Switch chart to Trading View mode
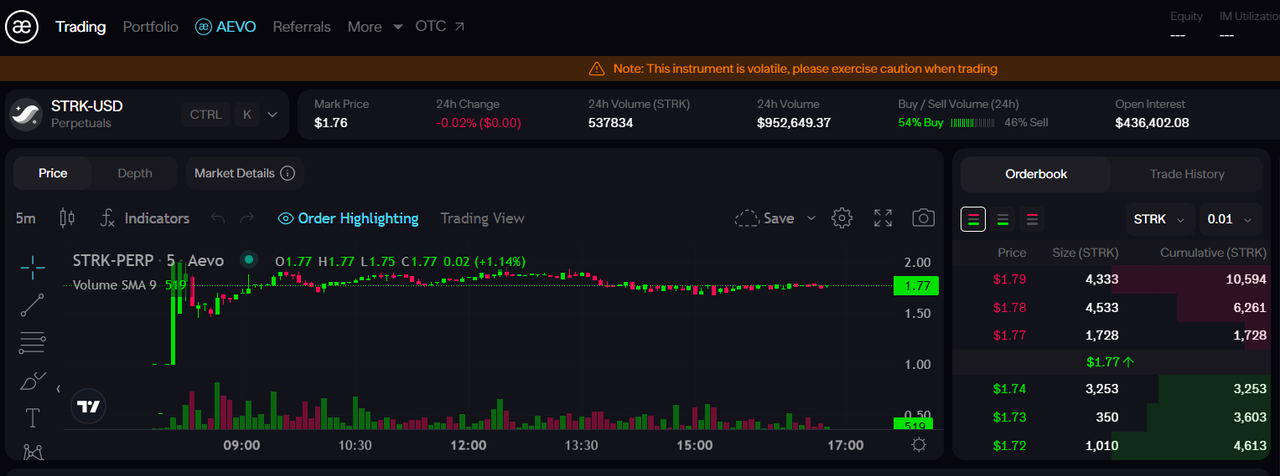The width and height of the screenshot is (1280, 476). (x=482, y=218)
